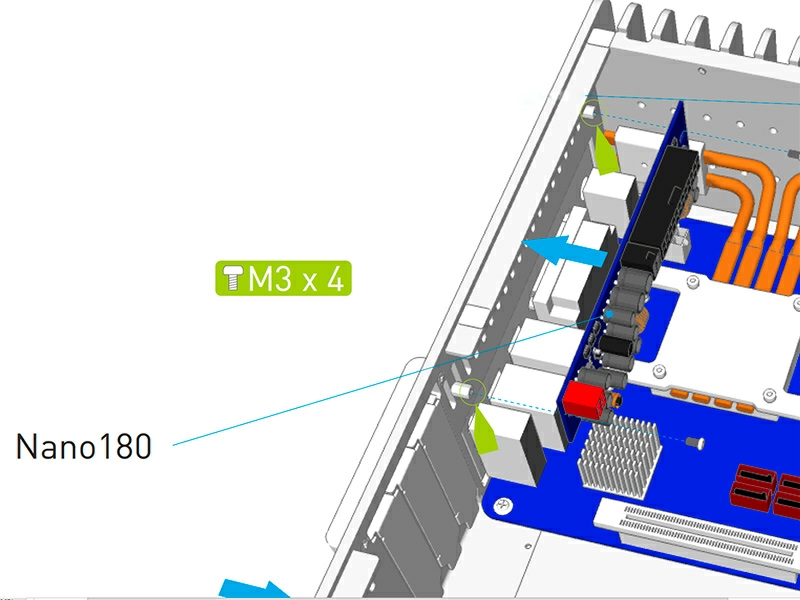800x600 pixels.
Task: Select the circled standoff at the lower mount
Action: click(x=469, y=390)
